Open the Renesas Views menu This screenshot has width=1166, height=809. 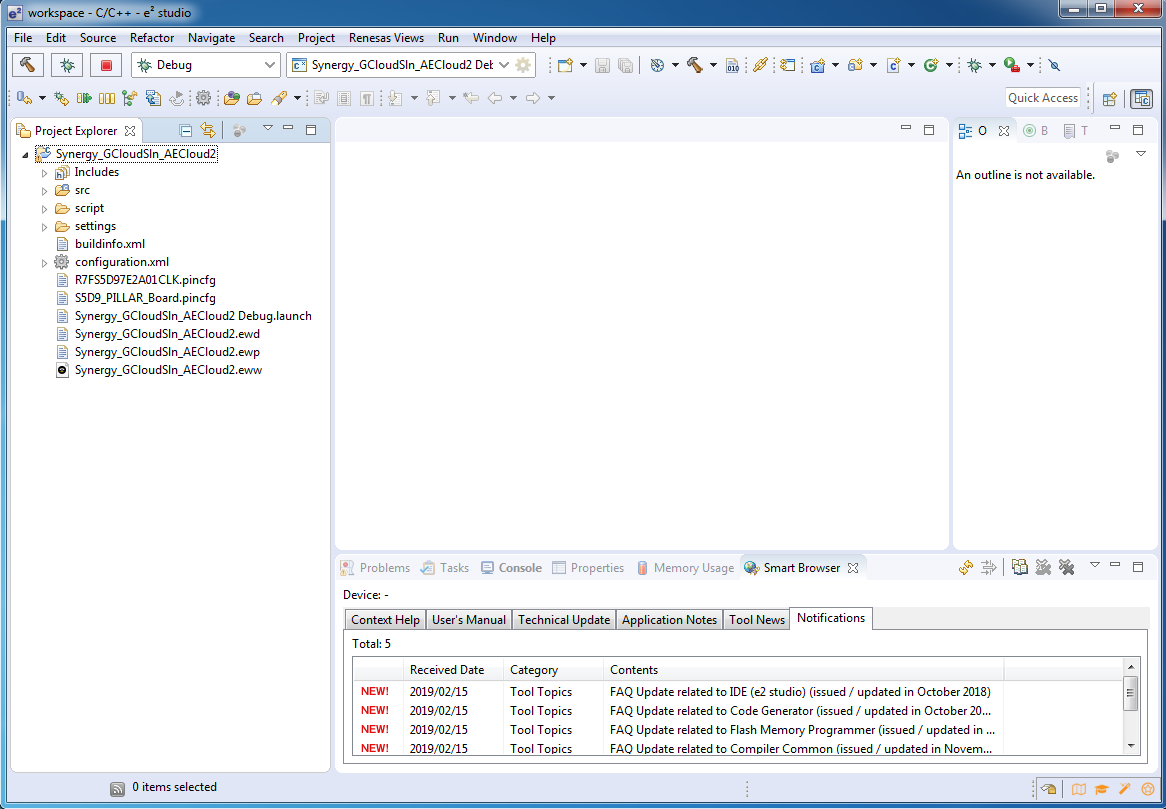coord(386,38)
